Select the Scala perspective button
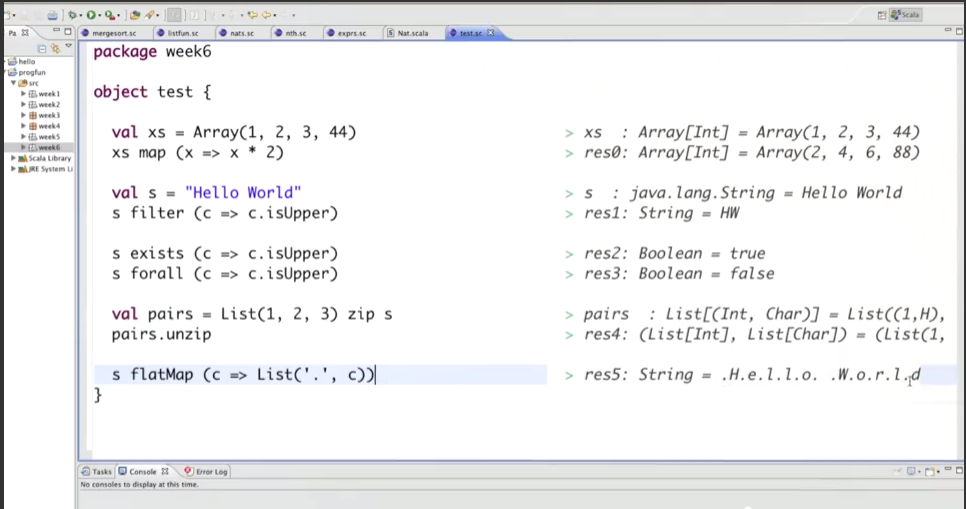The image size is (966, 509). point(906,15)
